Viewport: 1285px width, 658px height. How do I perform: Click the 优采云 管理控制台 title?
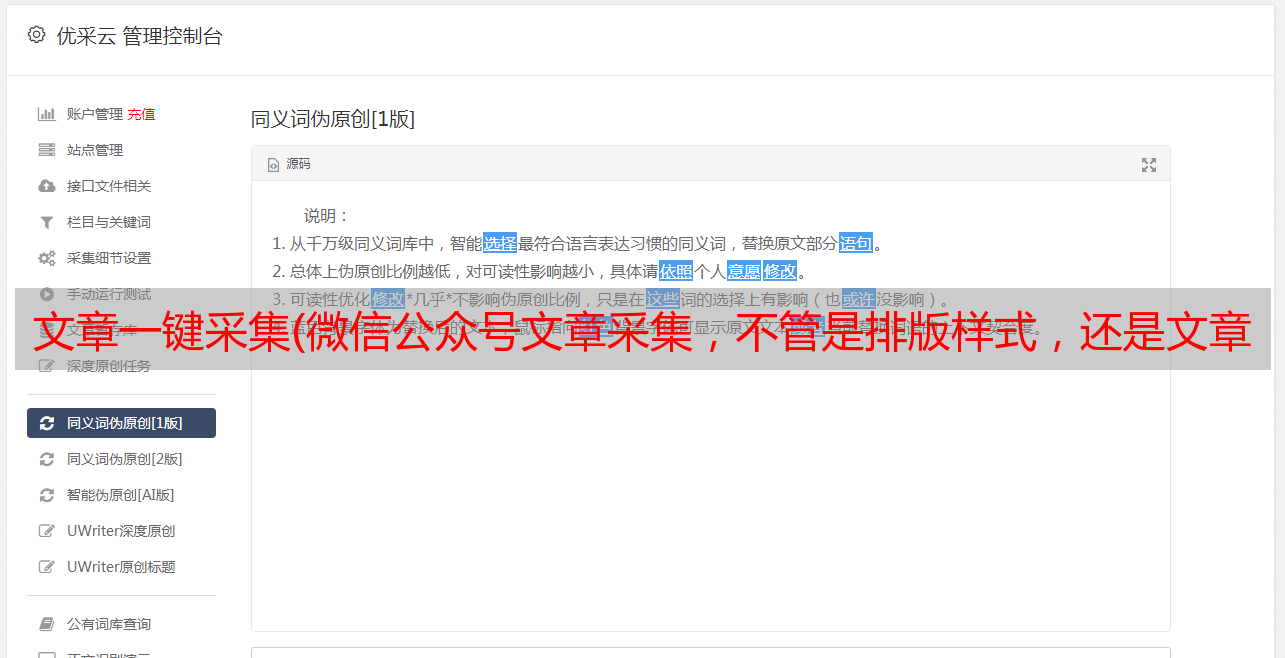[139, 36]
